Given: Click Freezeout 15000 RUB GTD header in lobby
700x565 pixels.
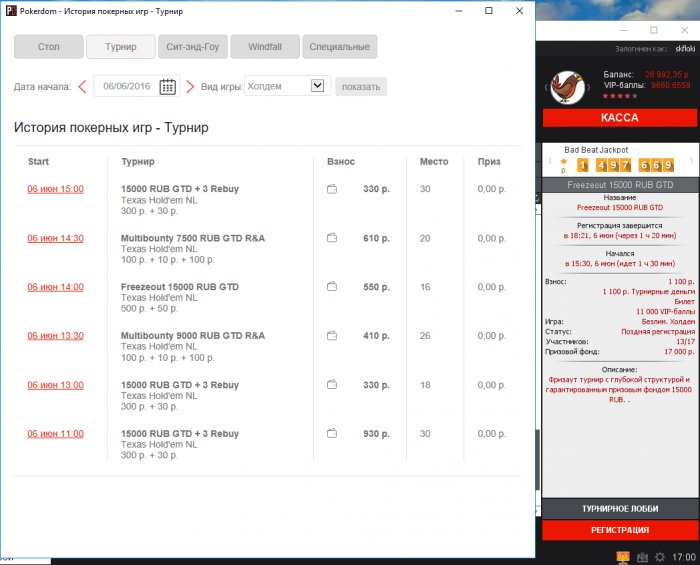Looking at the screenshot, I should pyautogui.click(x=620, y=185).
